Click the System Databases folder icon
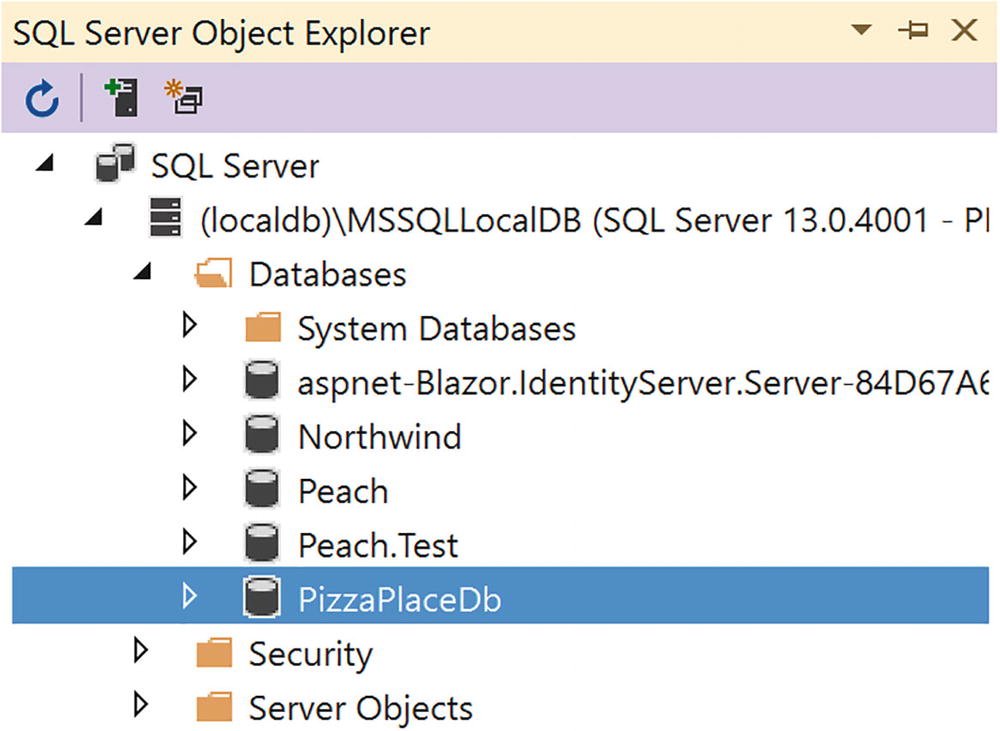Viewport: 1000px width, 731px height. 262,328
